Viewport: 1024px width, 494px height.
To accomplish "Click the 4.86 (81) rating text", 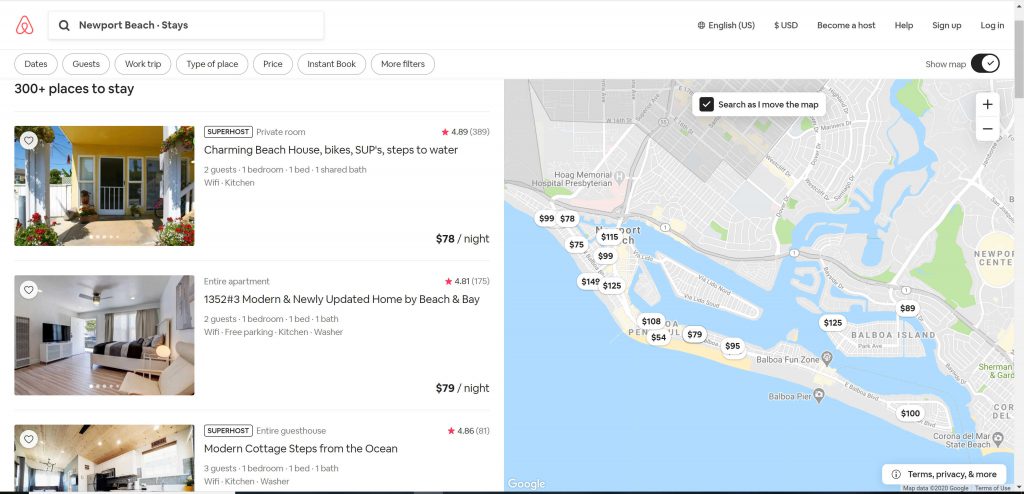I will 468,431.
